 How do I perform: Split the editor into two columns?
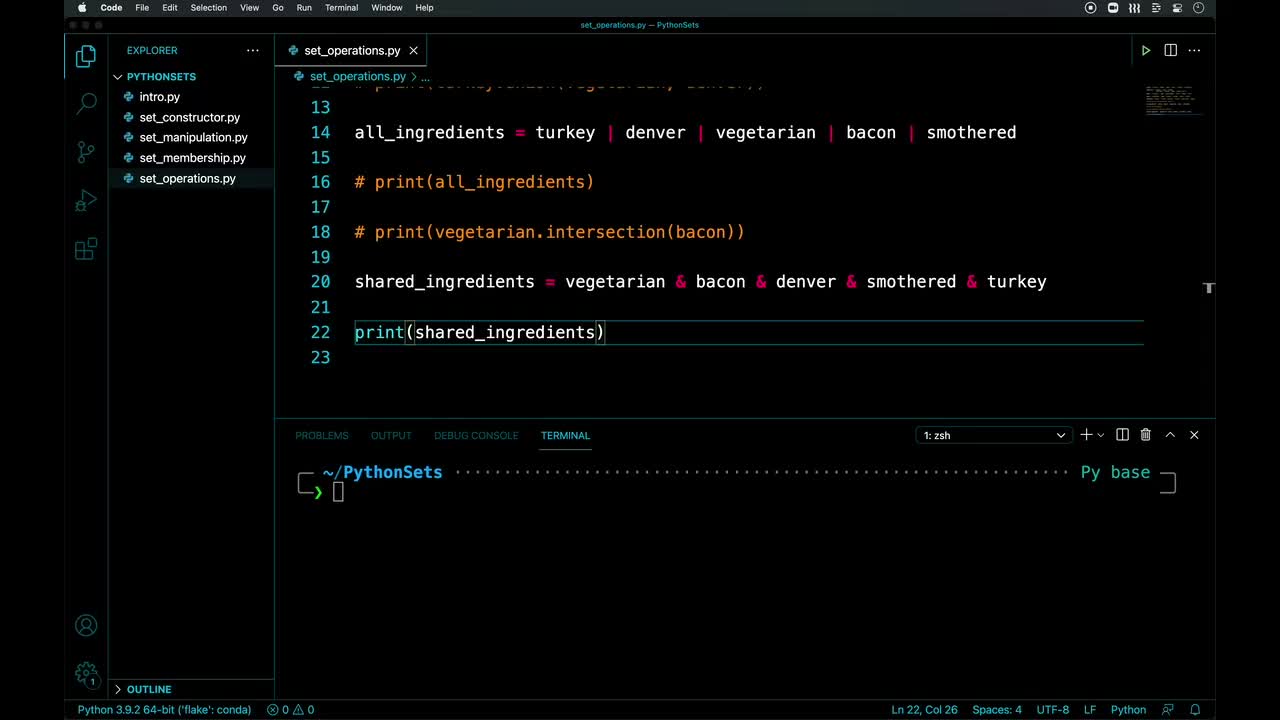pyautogui.click(x=1170, y=50)
